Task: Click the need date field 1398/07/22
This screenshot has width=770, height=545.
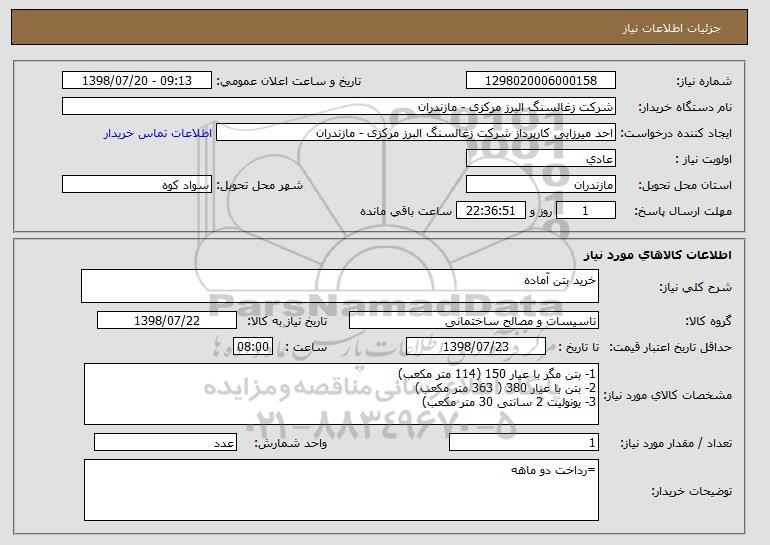Action: click(167, 321)
